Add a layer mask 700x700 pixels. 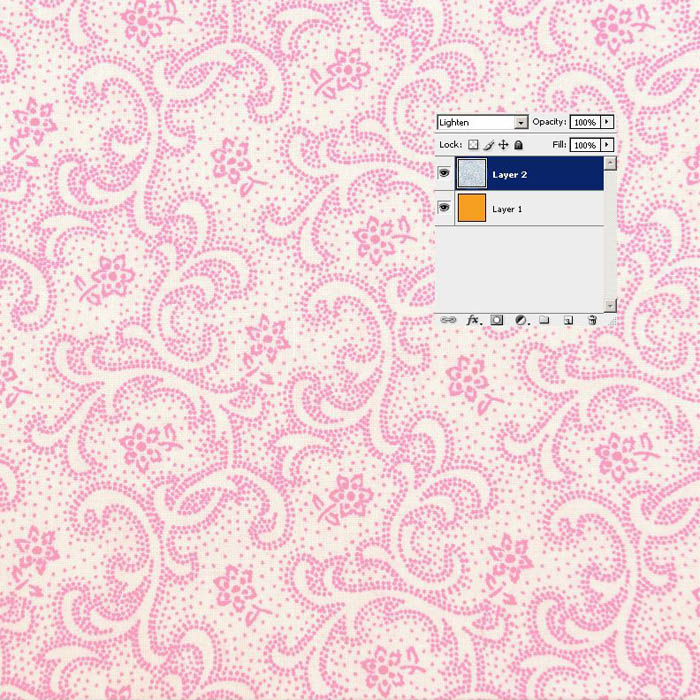[496, 320]
